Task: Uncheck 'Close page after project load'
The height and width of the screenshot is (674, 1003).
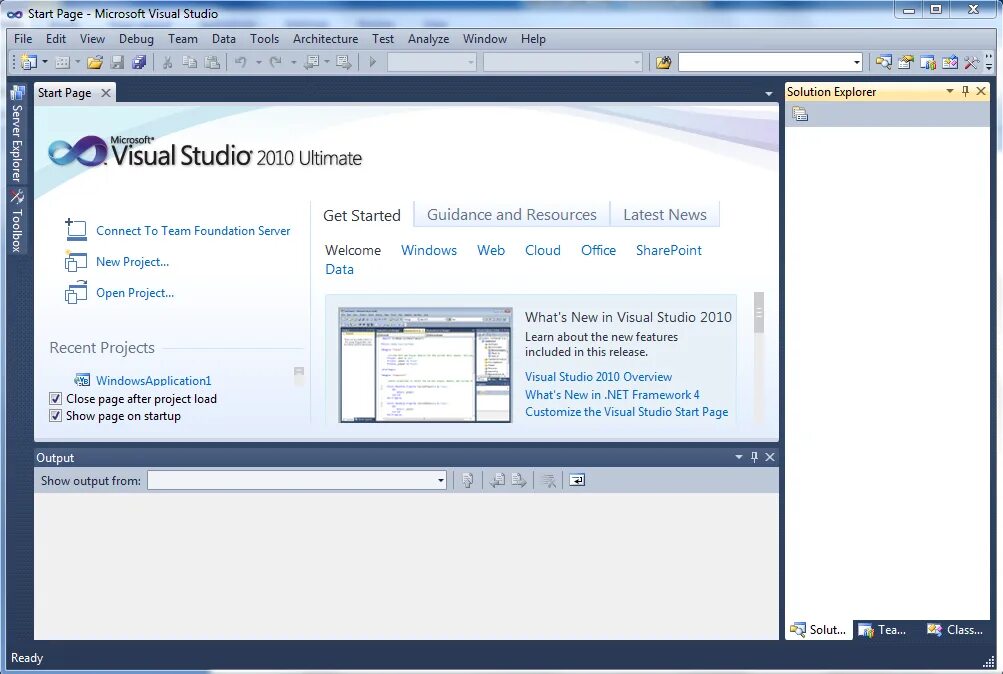Action: [54, 398]
